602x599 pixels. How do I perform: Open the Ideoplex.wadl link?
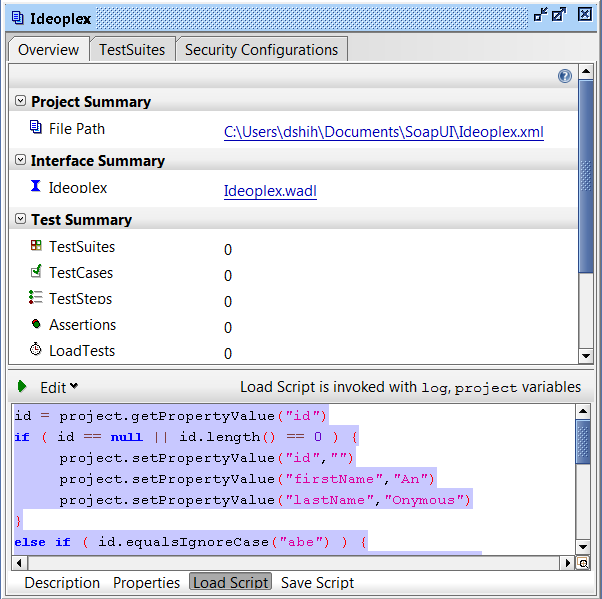coord(270,191)
